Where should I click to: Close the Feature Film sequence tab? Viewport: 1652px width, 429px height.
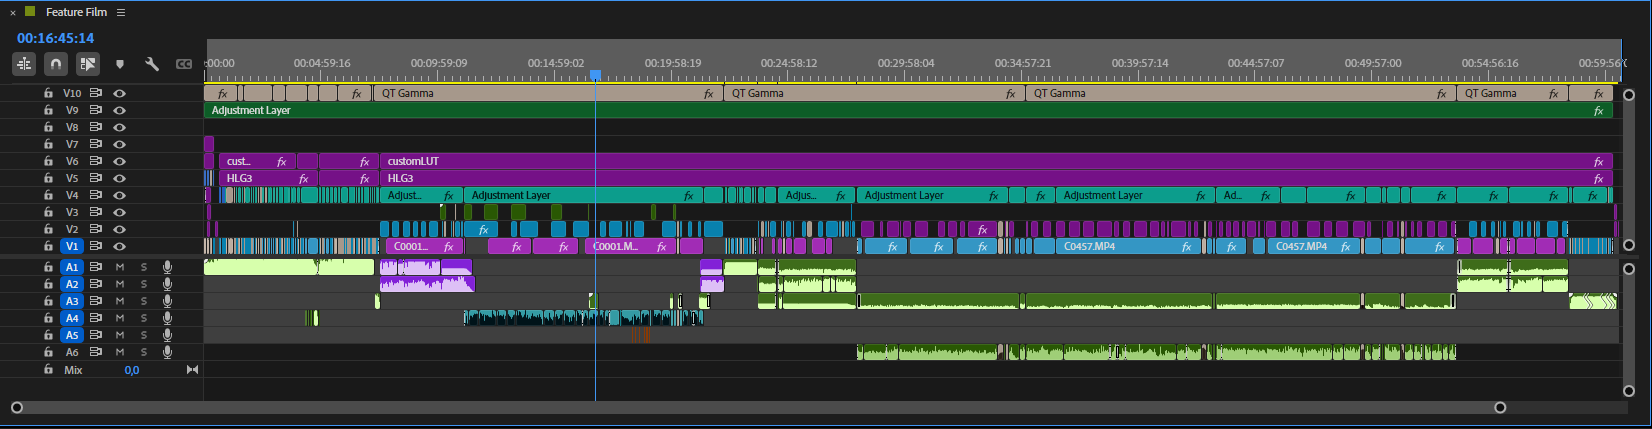point(13,12)
